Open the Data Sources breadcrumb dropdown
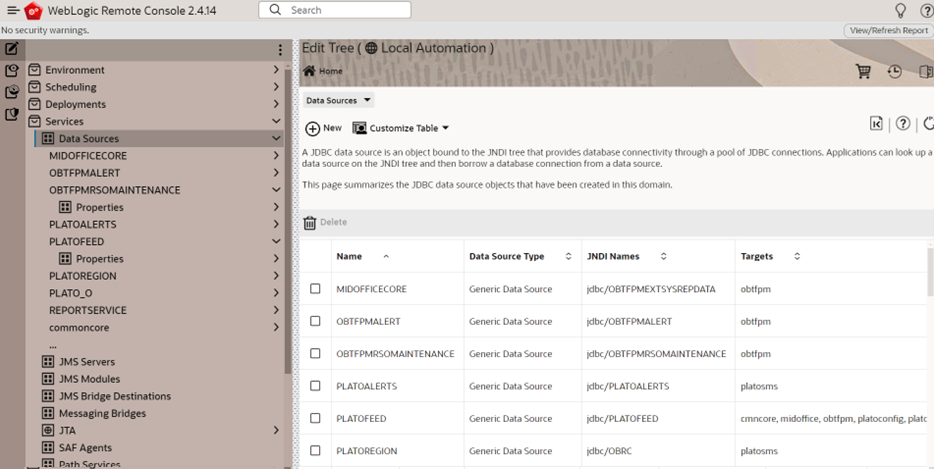Image resolution: width=936 pixels, height=469 pixels. click(x=338, y=100)
